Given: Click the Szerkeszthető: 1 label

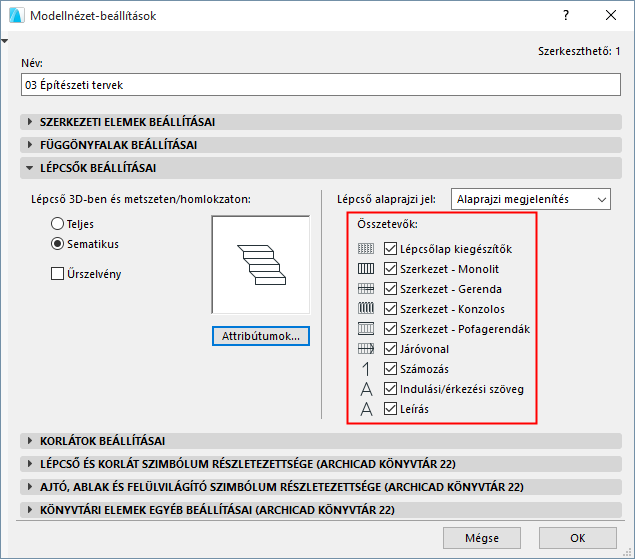Looking at the screenshot, I should pyautogui.click(x=579, y=51).
